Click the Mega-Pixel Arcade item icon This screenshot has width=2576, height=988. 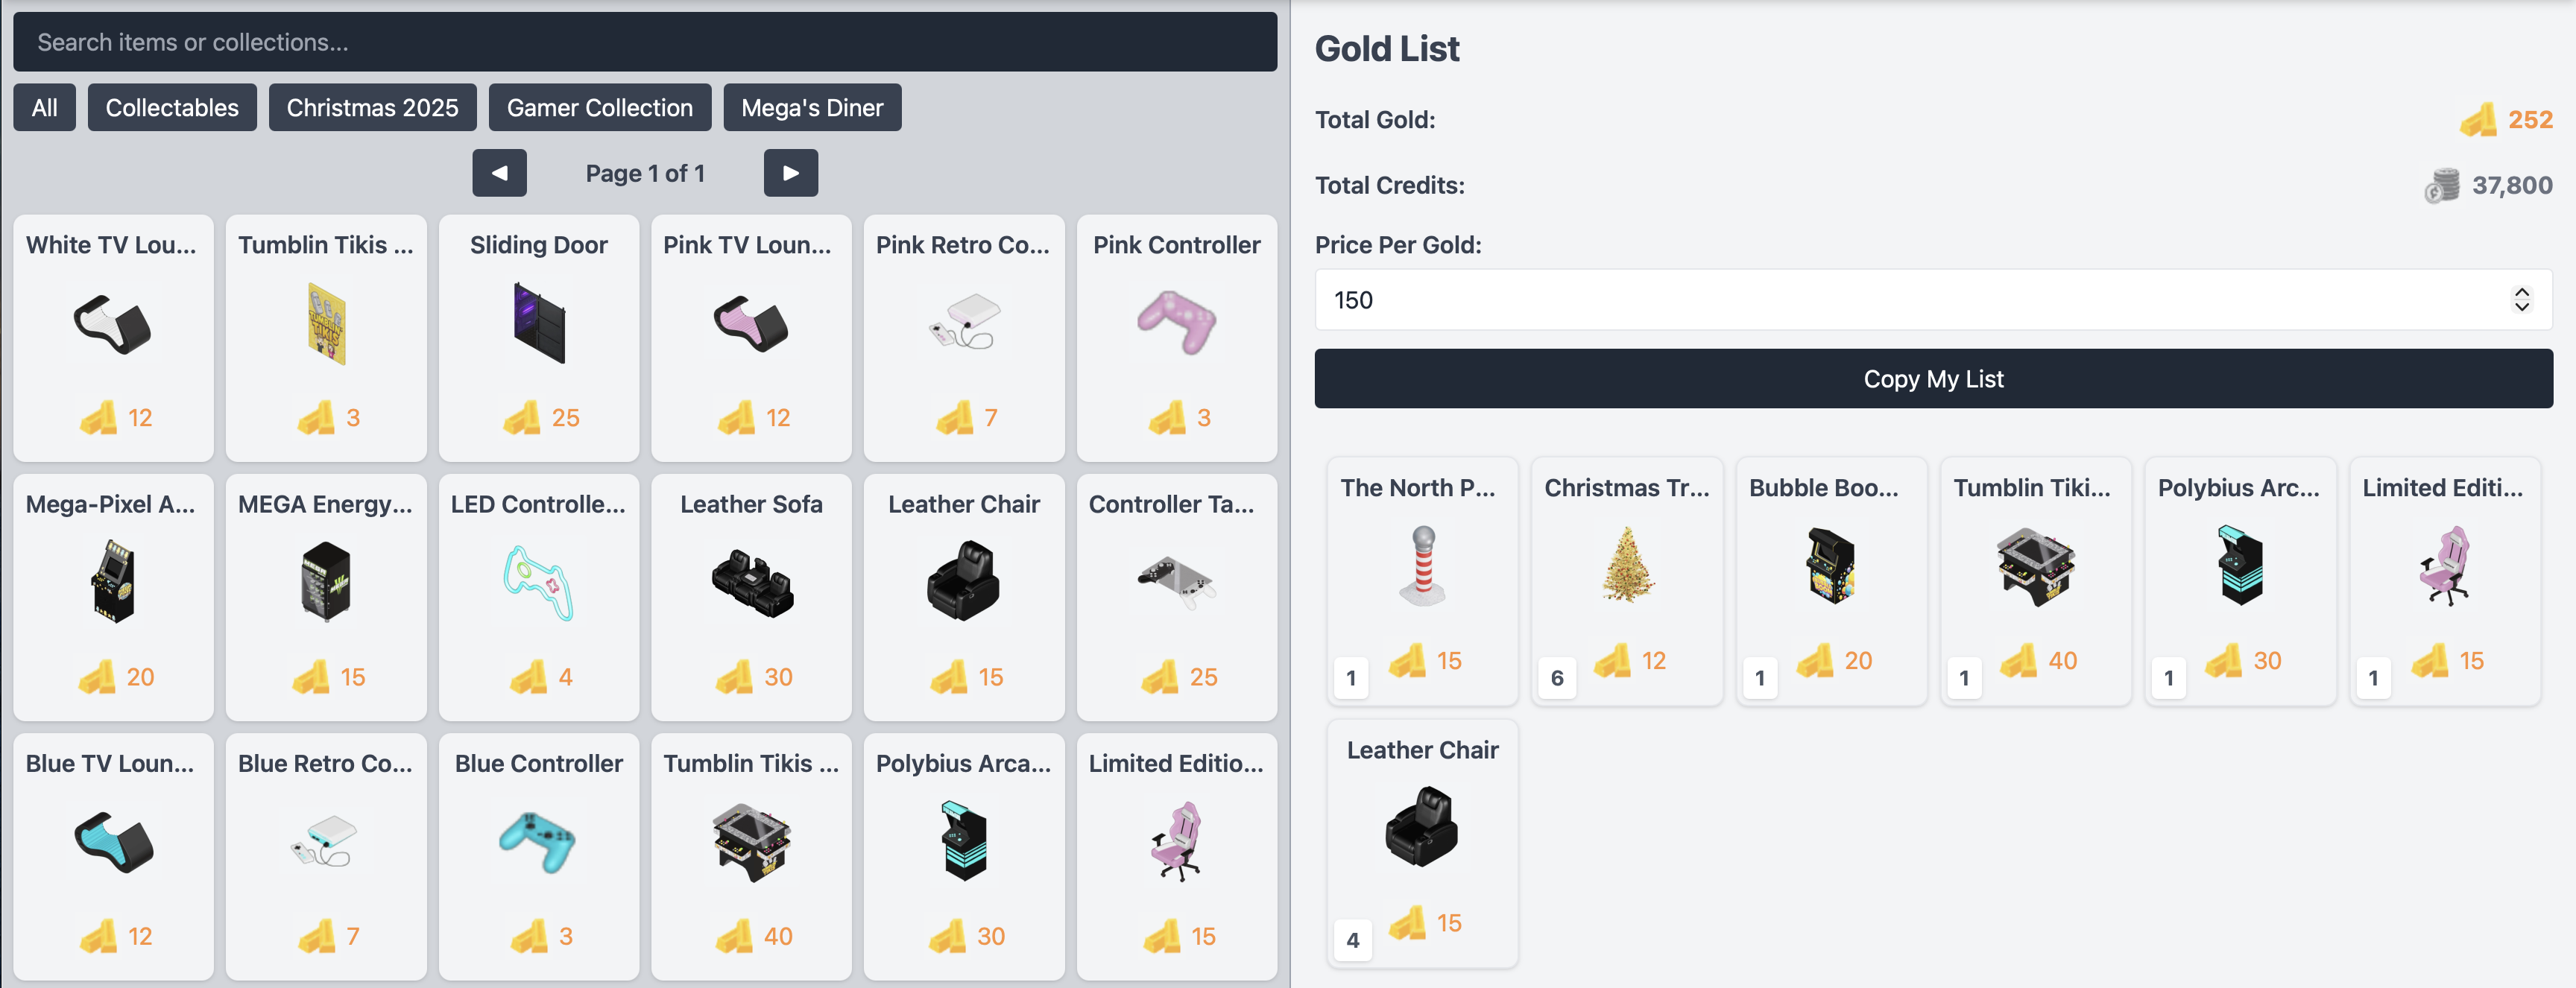113,582
